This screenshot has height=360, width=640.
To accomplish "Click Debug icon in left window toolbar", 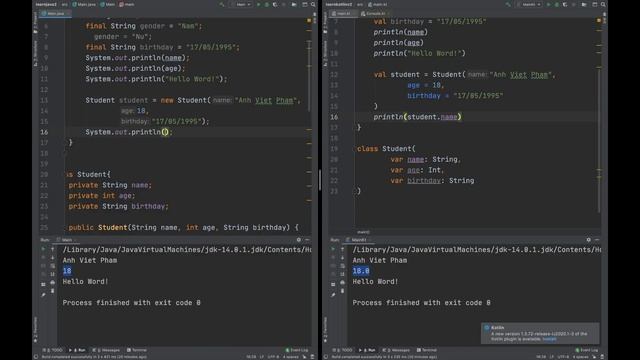I will click(267, 4).
